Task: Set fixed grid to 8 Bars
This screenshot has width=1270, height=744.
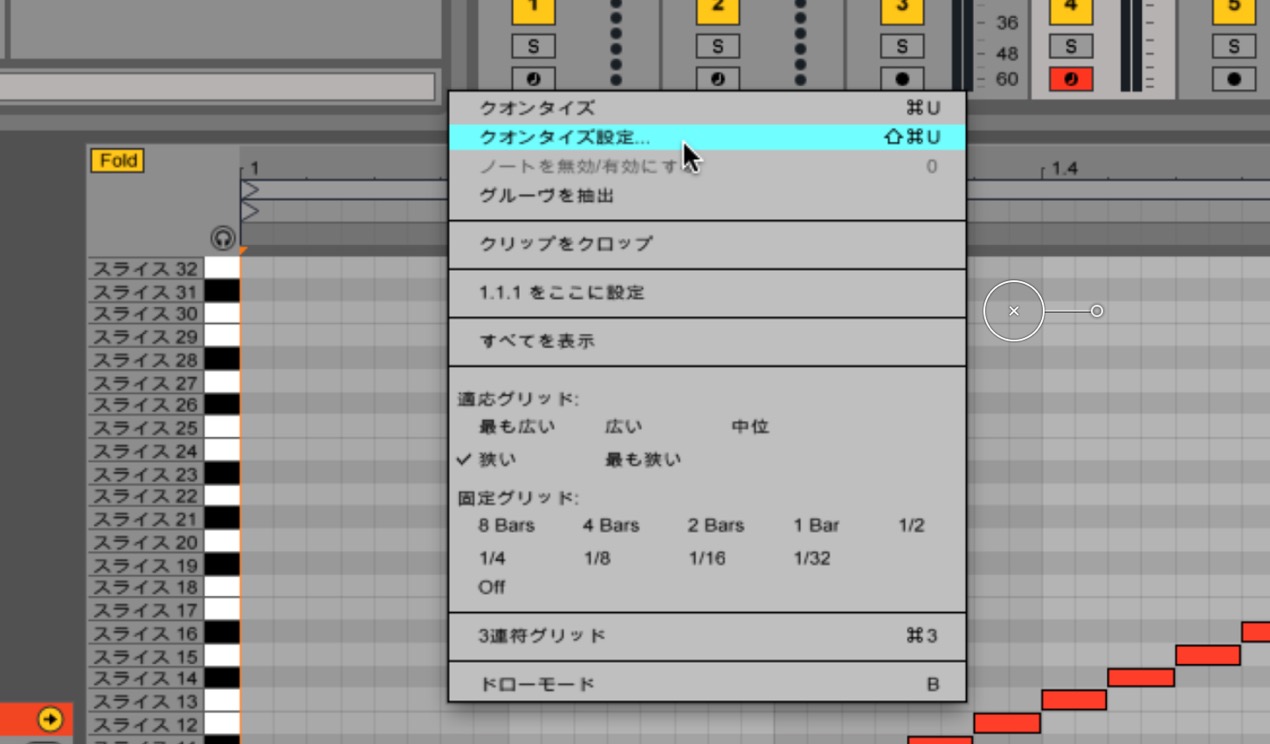Action: (x=506, y=526)
